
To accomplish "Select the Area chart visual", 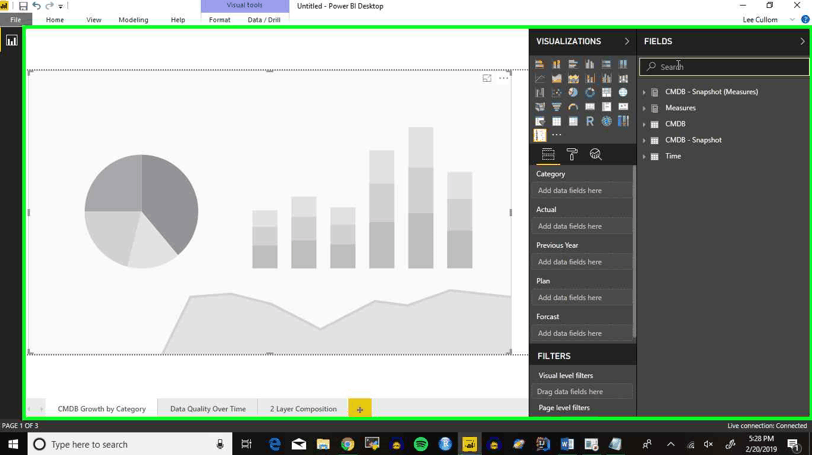I will point(556,79).
